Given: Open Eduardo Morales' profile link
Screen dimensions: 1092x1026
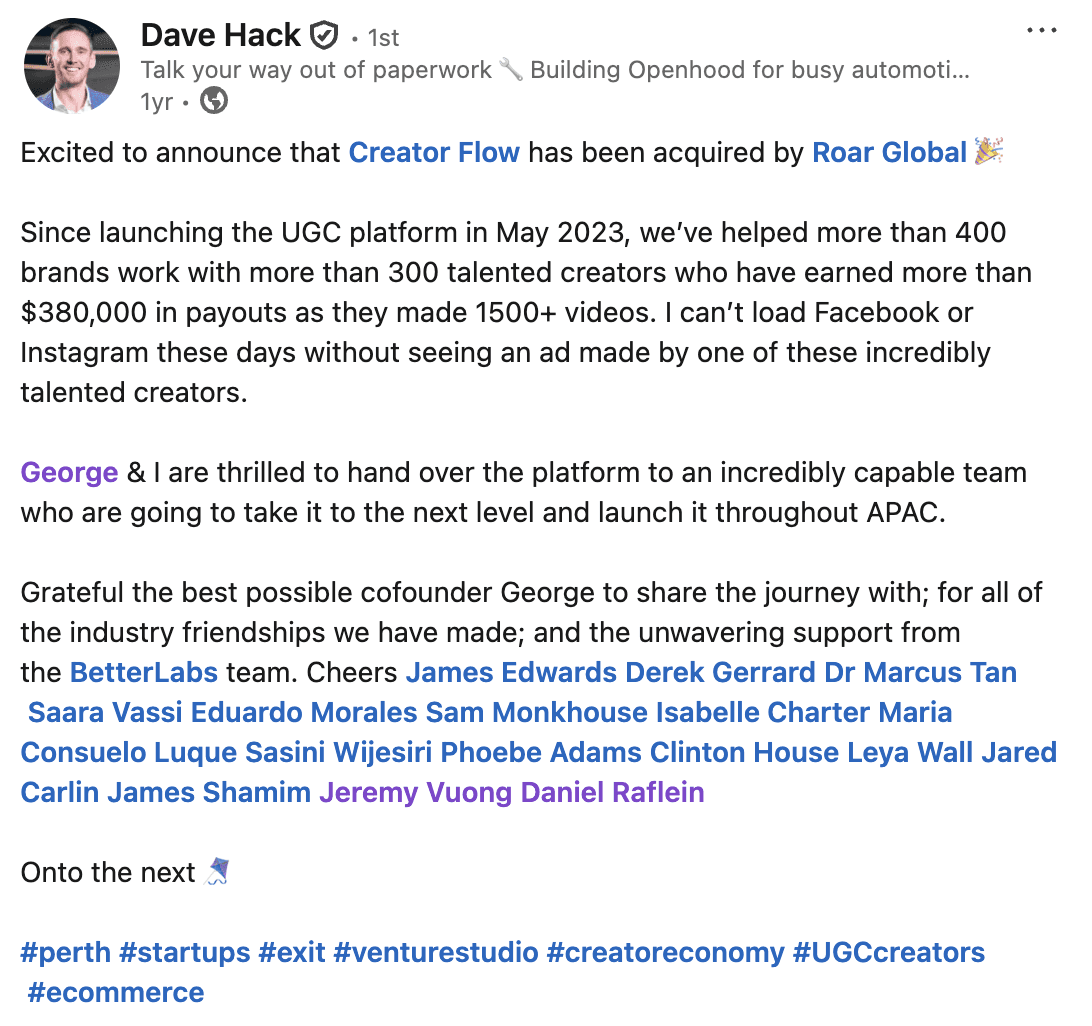Looking at the screenshot, I should pyautogui.click(x=304, y=713).
